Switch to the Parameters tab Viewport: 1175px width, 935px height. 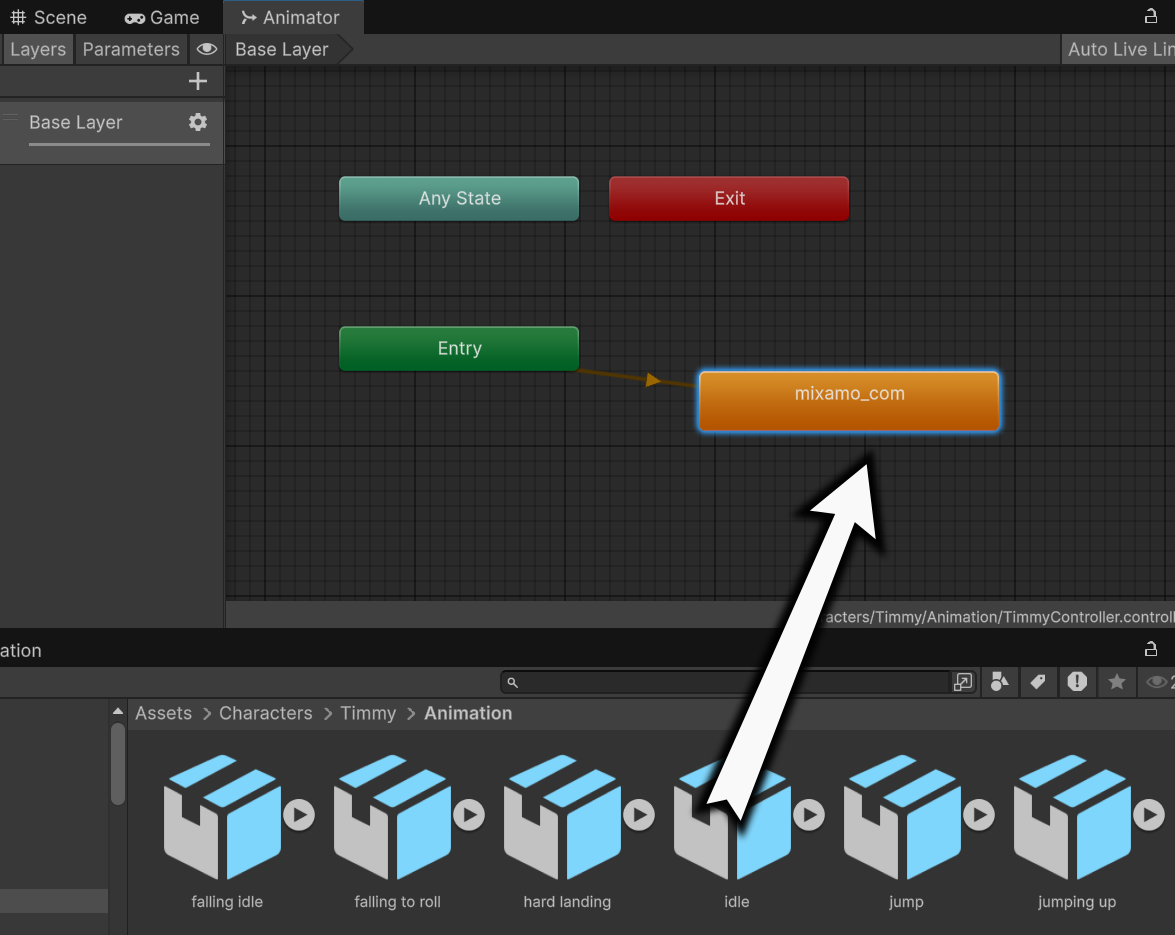[131, 49]
